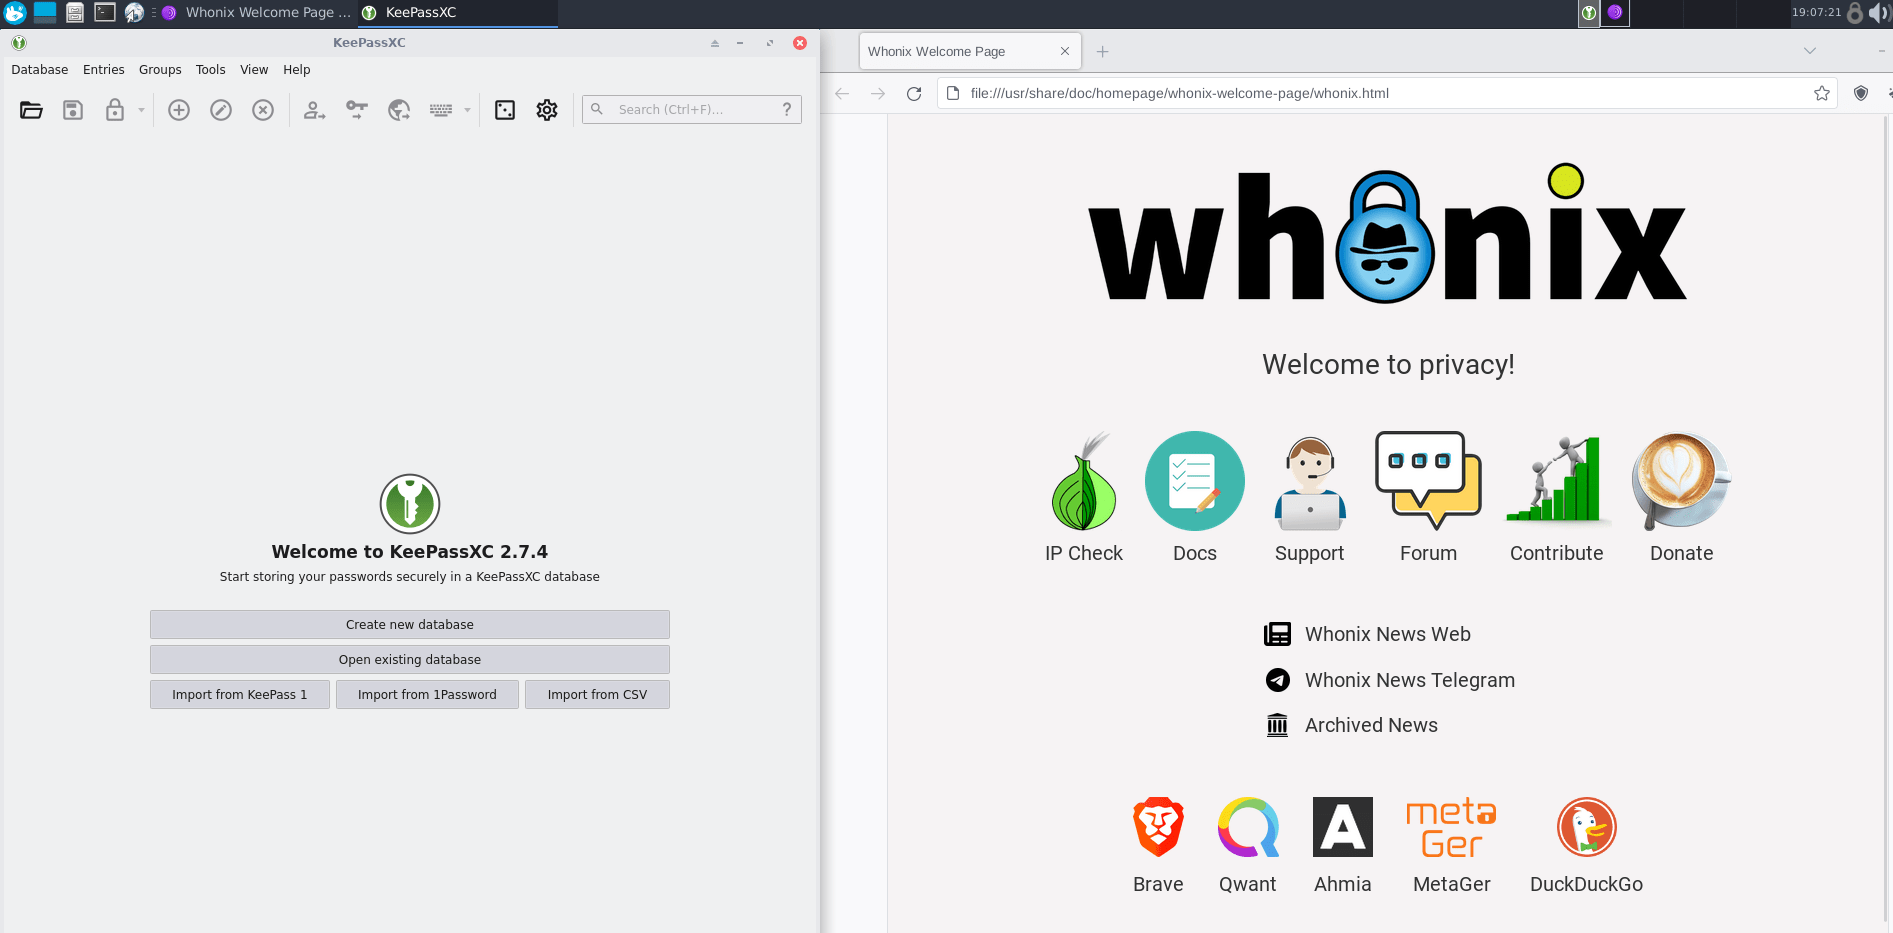Click the Copy password key icon

pyautogui.click(x=357, y=110)
